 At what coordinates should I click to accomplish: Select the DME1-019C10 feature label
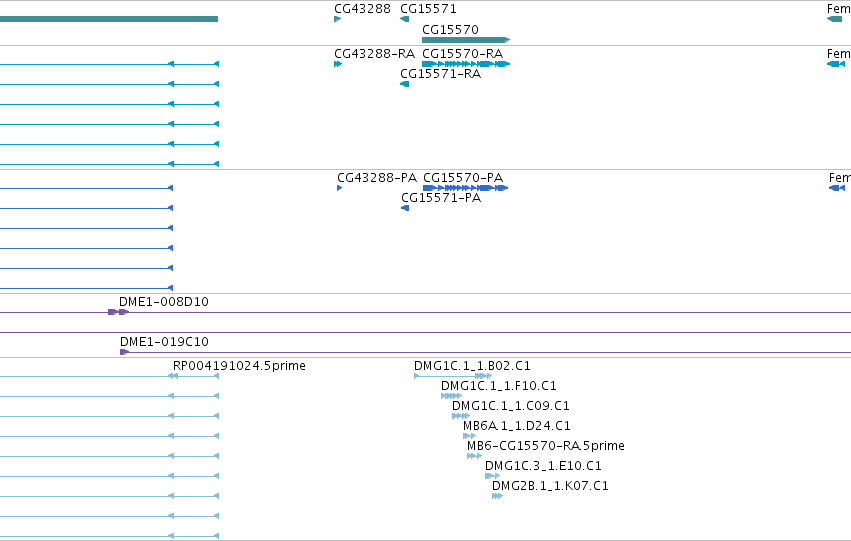pyautogui.click(x=164, y=342)
